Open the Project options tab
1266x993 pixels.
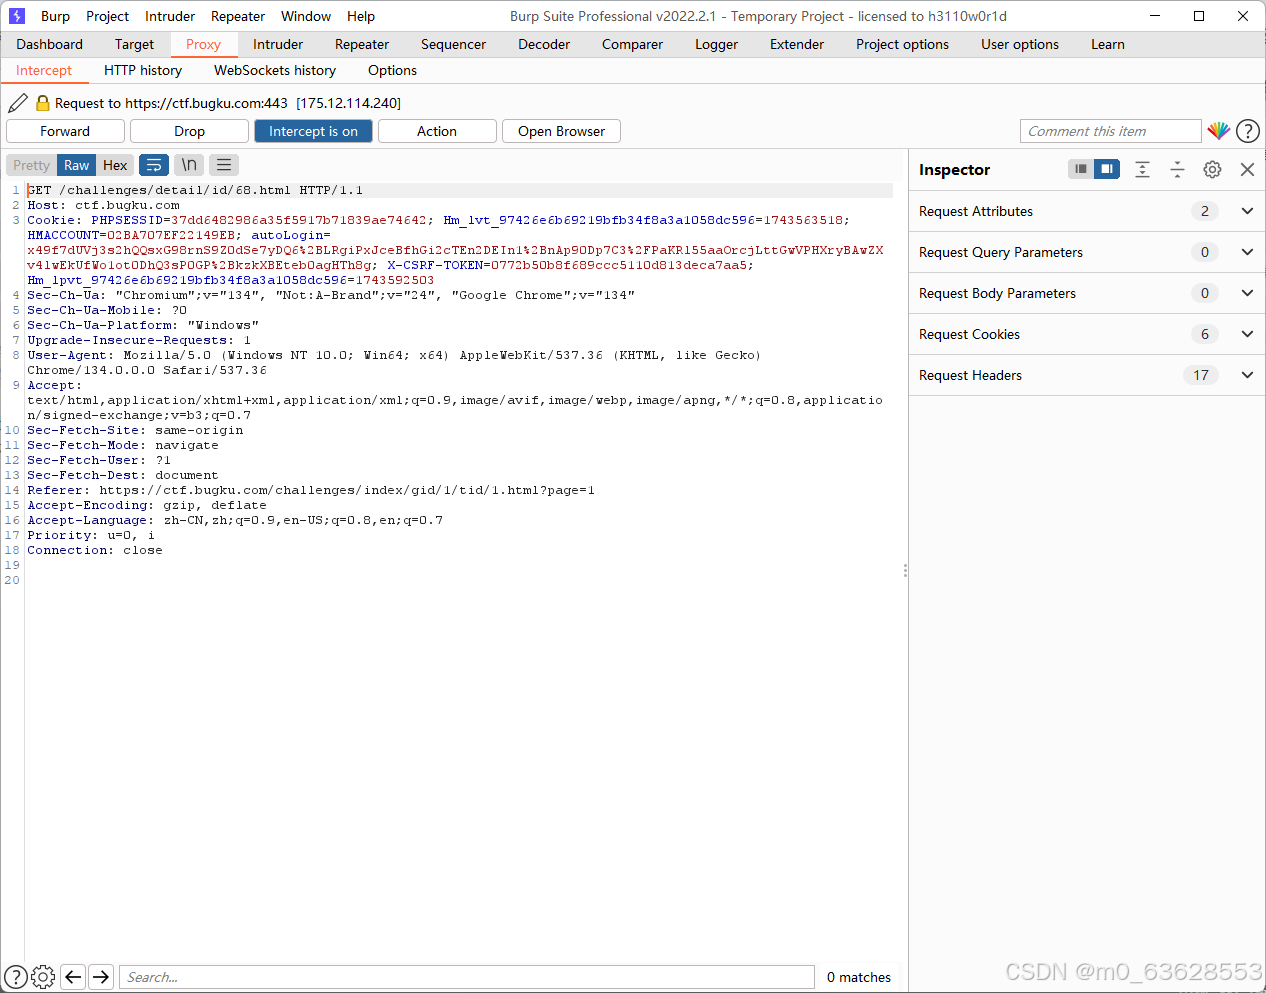point(902,44)
